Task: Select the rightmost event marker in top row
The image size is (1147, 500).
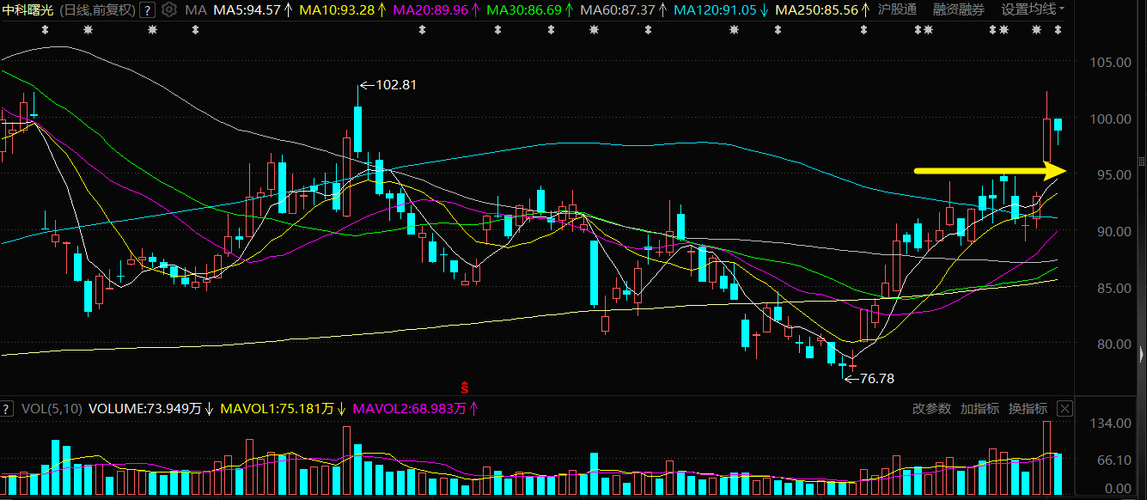Action: (x=1057, y=30)
